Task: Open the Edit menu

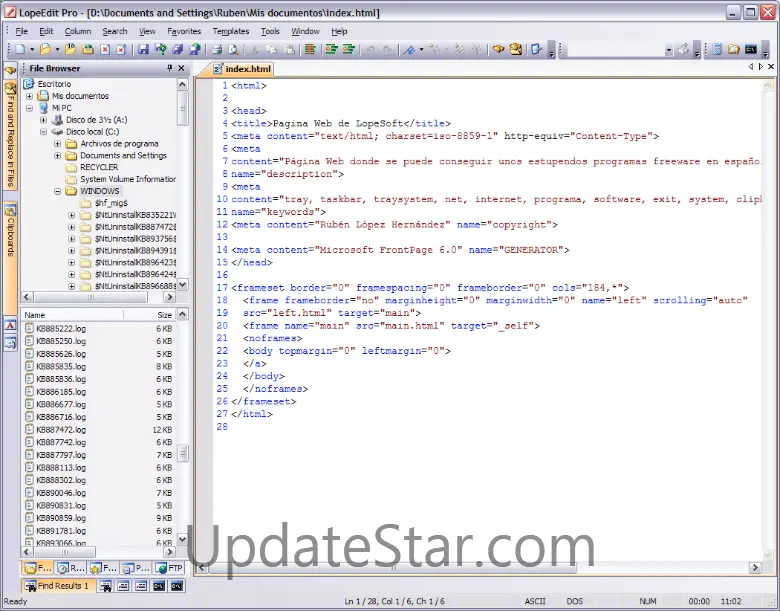Action: tap(46, 31)
